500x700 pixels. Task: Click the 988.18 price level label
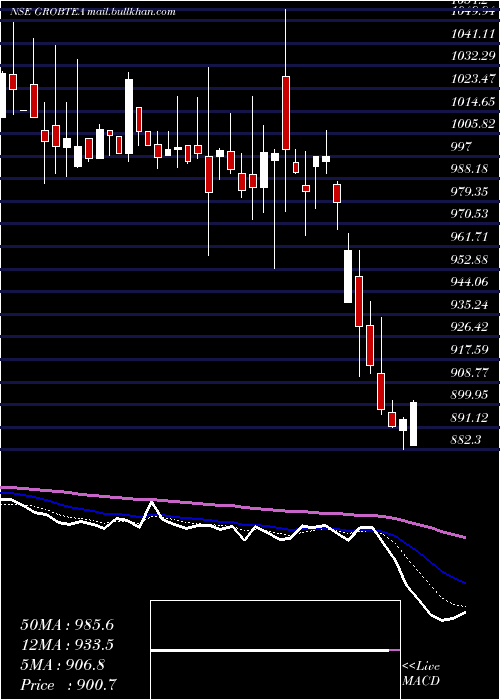pyautogui.click(x=470, y=169)
